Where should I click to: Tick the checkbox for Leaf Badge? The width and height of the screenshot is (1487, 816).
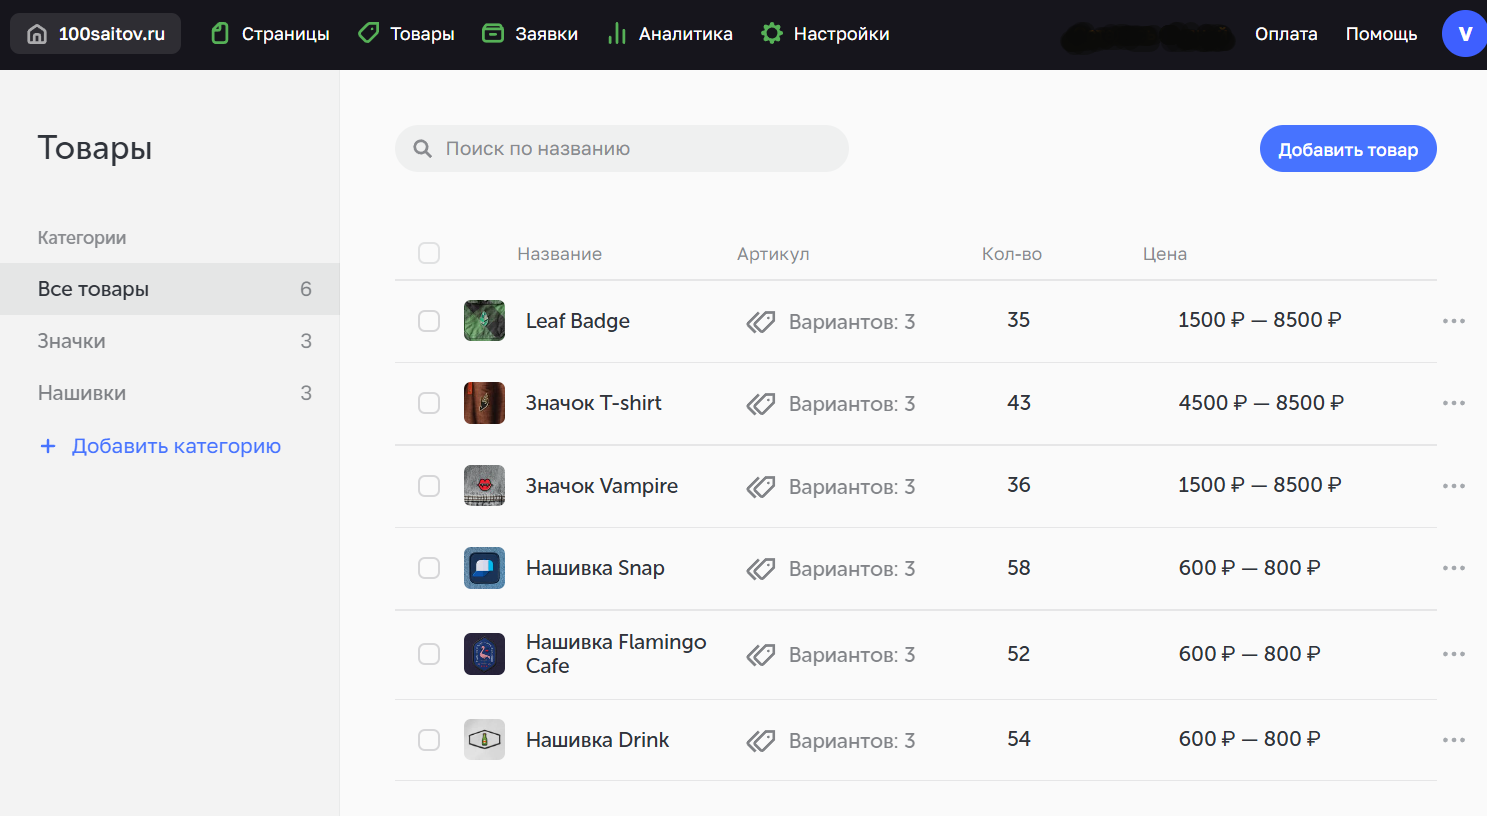[x=429, y=321]
